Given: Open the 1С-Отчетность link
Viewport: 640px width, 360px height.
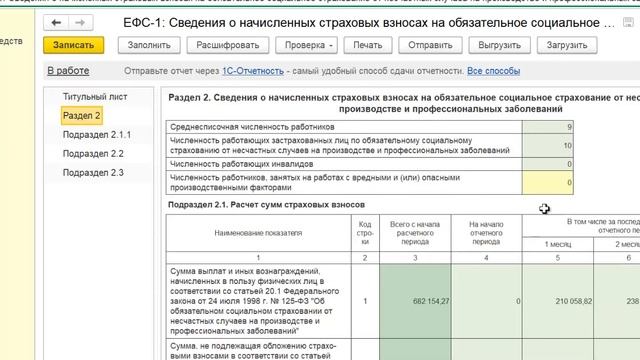Looking at the screenshot, I should tap(253, 71).
